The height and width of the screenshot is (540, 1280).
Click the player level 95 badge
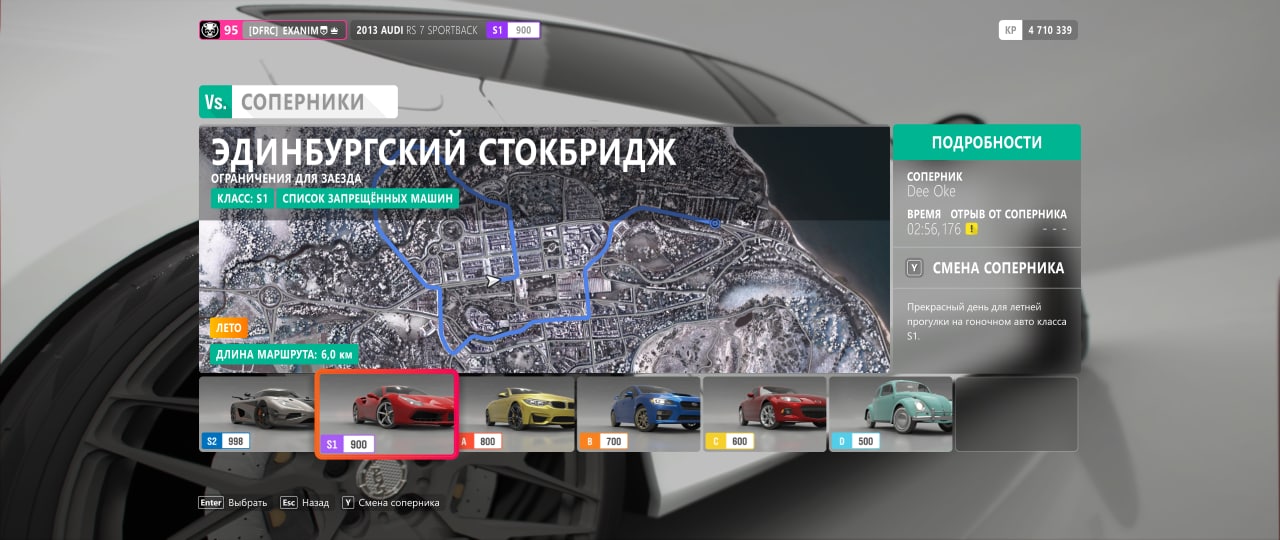click(x=231, y=30)
